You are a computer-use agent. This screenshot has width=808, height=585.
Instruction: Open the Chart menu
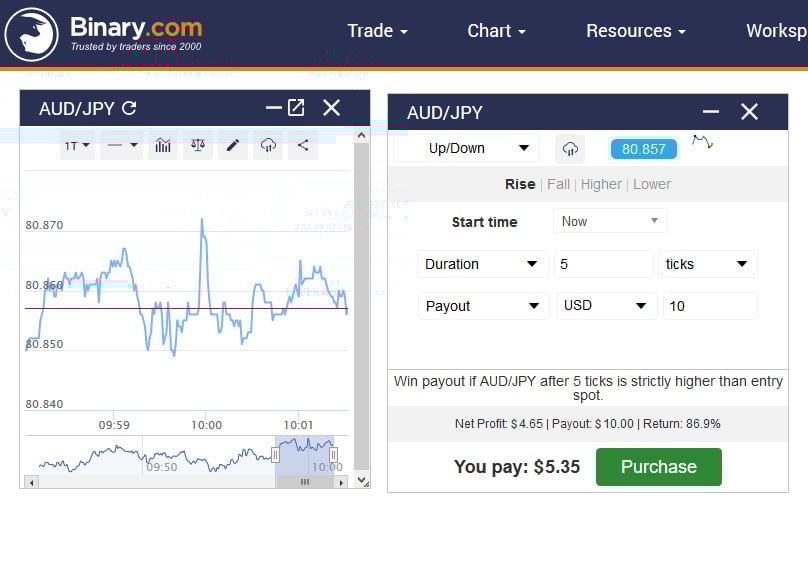pos(496,31)
